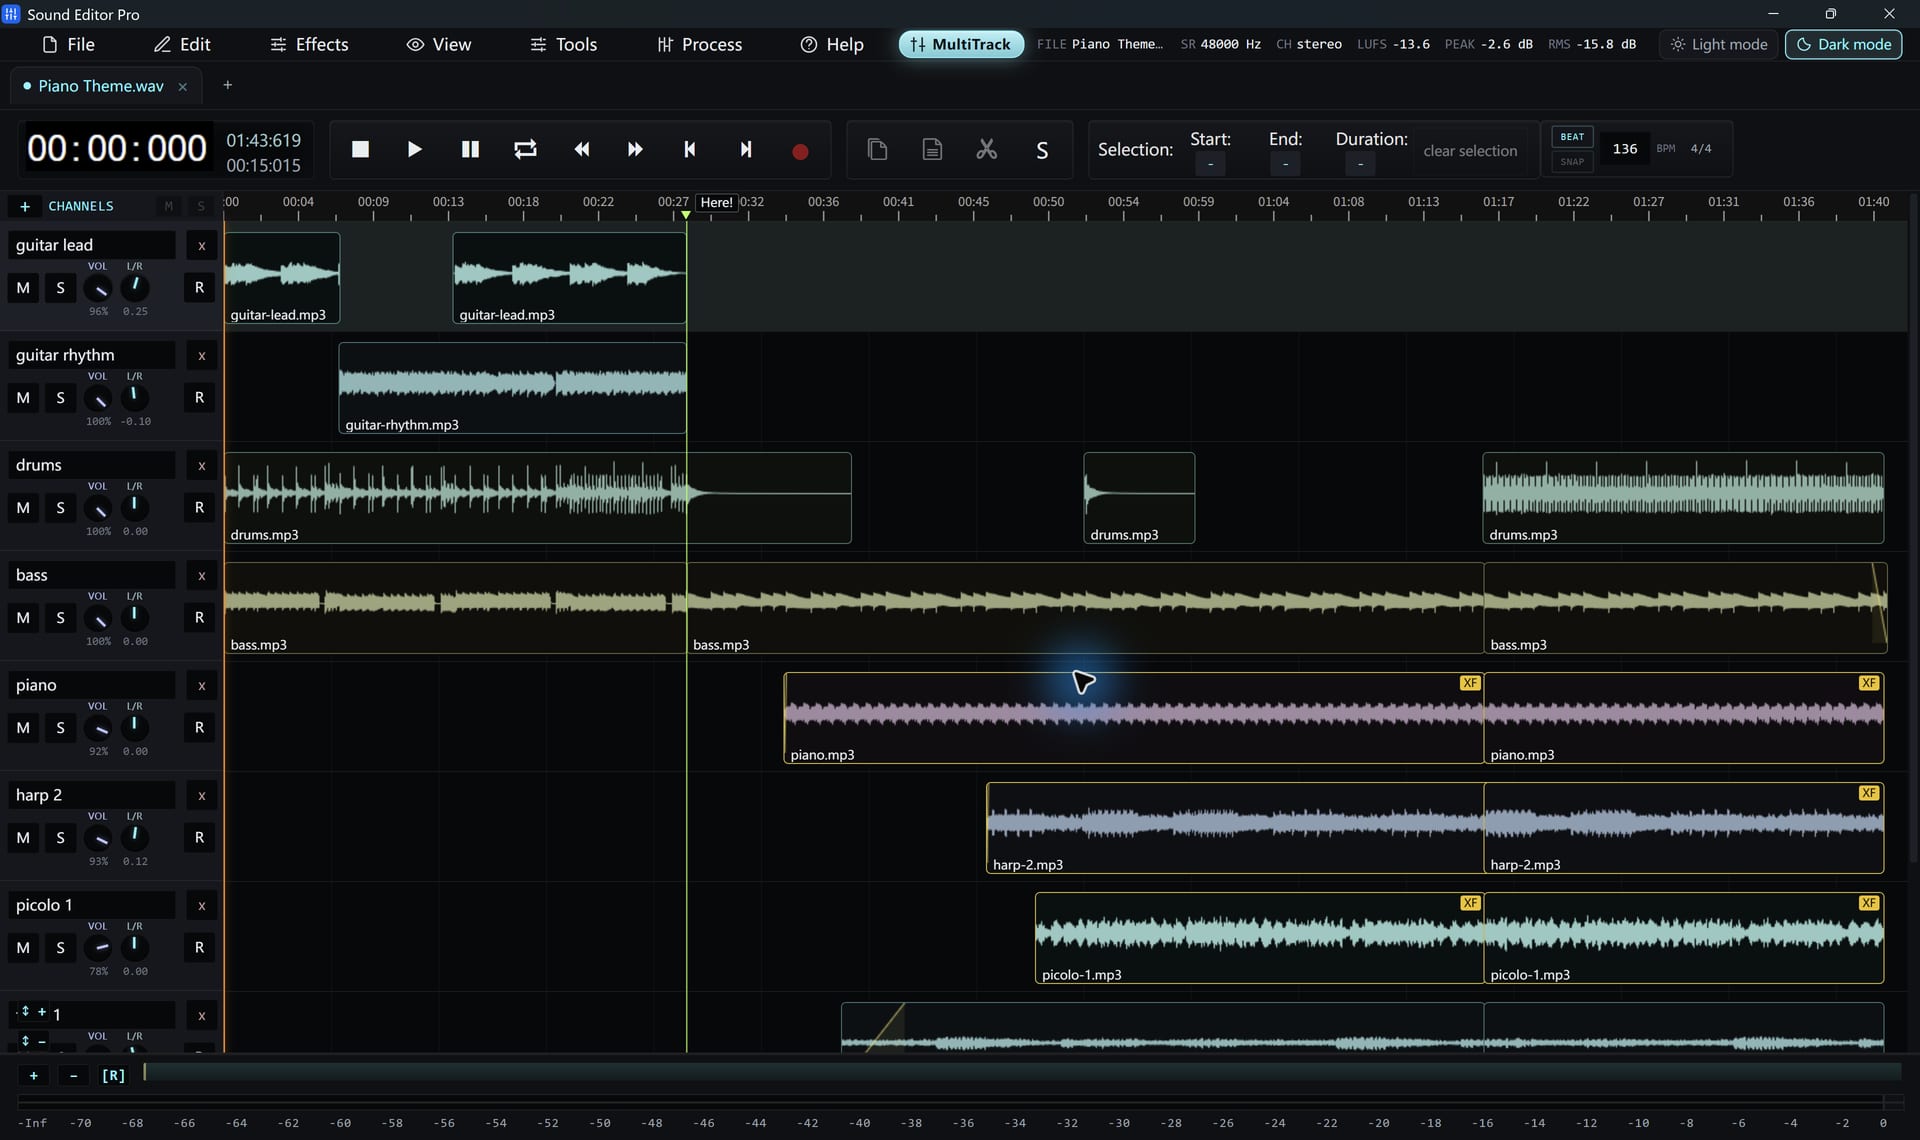Solo the picolo 1 track
The width and height of the screenshot is (1920, 1140).
coord(60,948)
